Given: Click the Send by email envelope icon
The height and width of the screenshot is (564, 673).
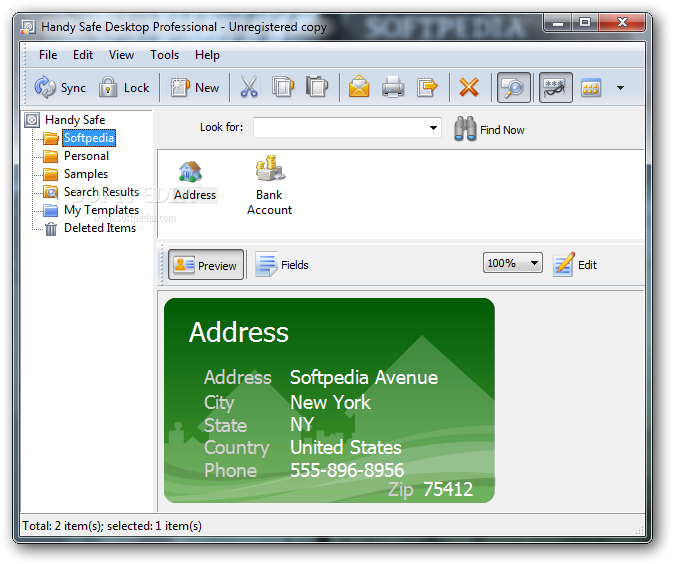Looking at the screenshot, I should (359, 87).
